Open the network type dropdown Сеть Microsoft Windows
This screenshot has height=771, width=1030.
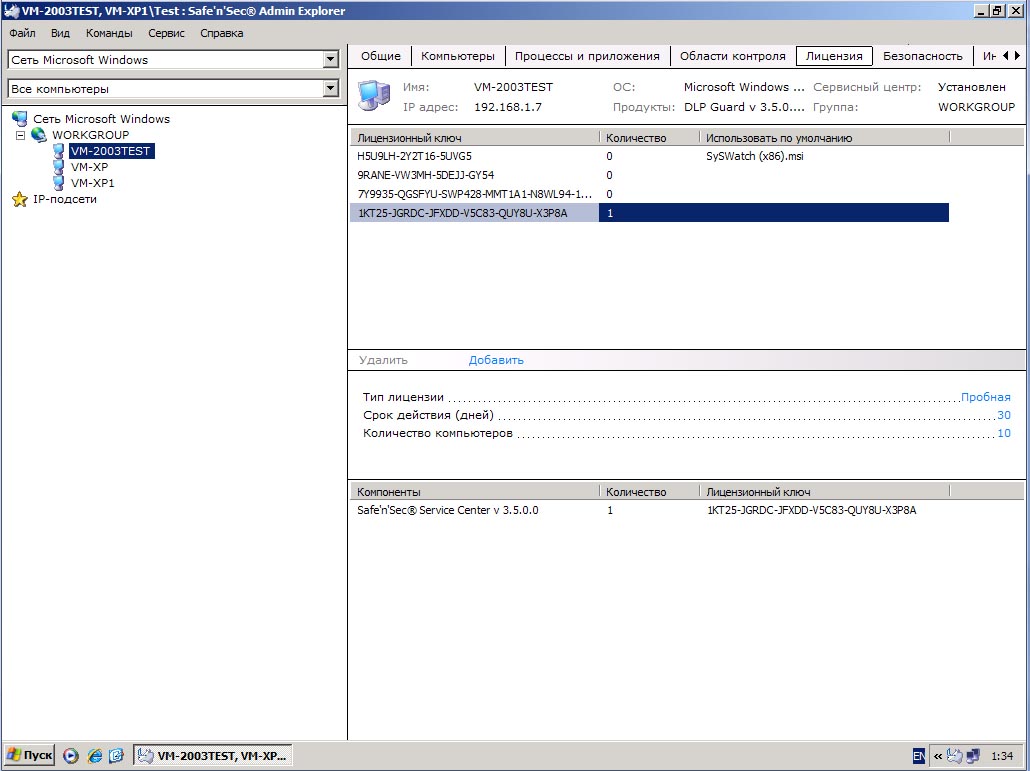pyautogui.click(x=330, y=60)
